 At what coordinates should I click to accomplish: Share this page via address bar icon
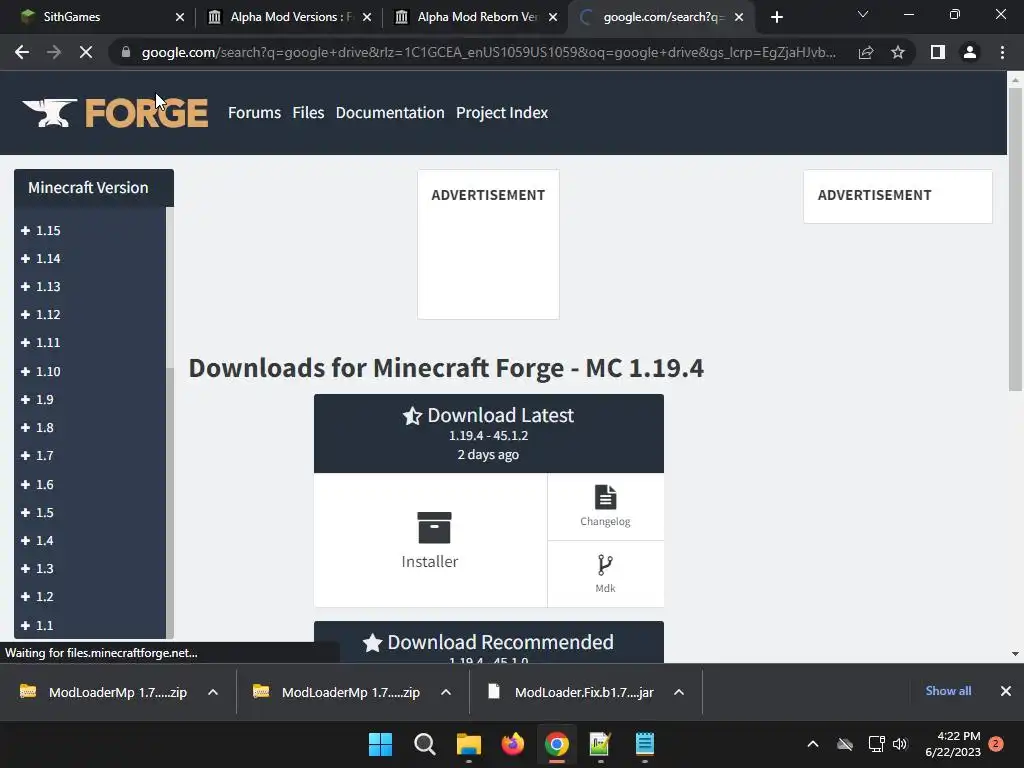(866, 52)
